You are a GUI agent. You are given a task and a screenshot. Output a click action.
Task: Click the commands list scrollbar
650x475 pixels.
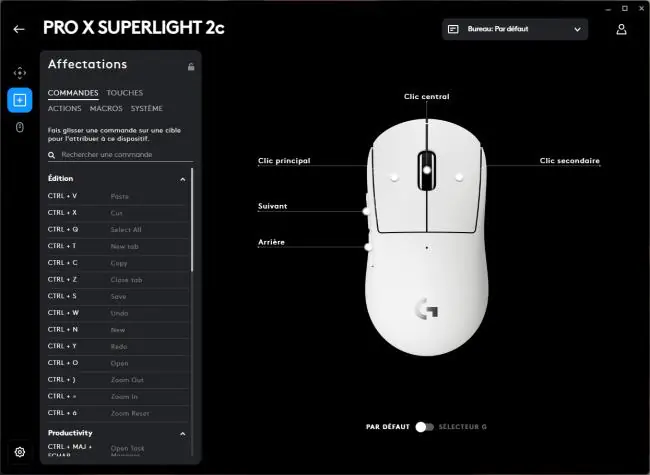pyautogui.click(x=192, y=220)
